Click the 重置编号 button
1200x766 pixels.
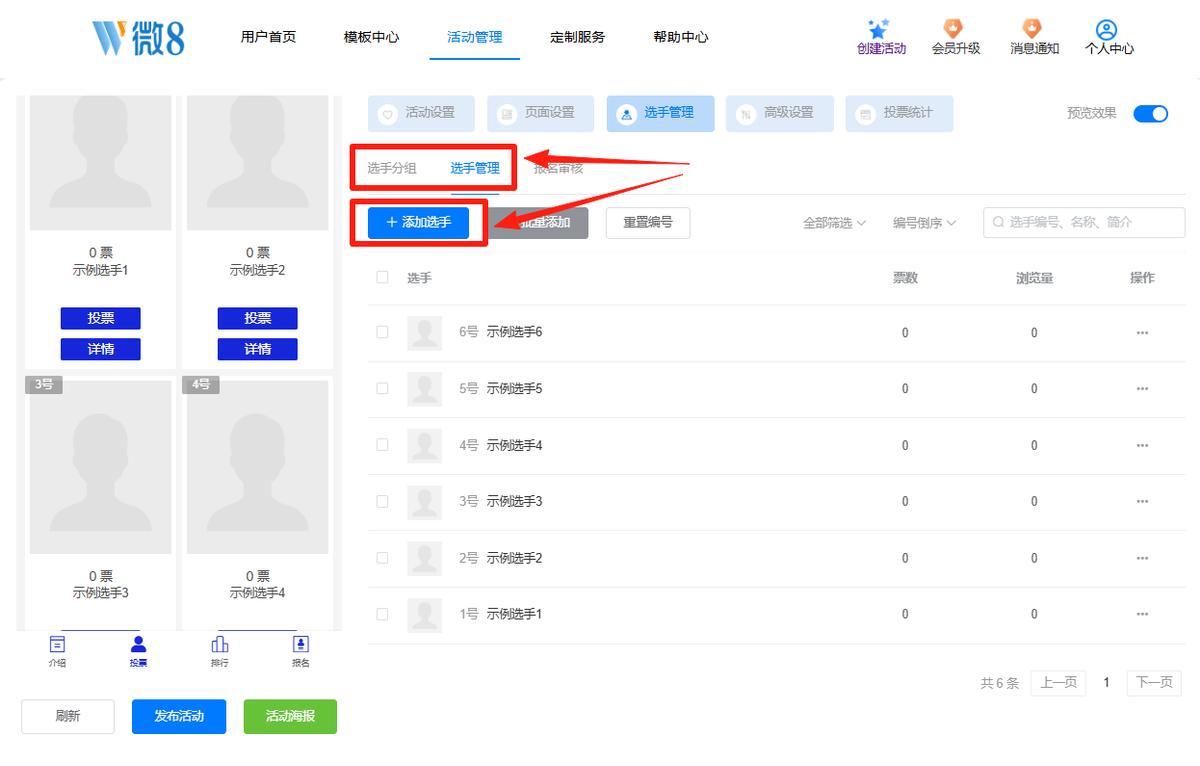coord(648,222)
